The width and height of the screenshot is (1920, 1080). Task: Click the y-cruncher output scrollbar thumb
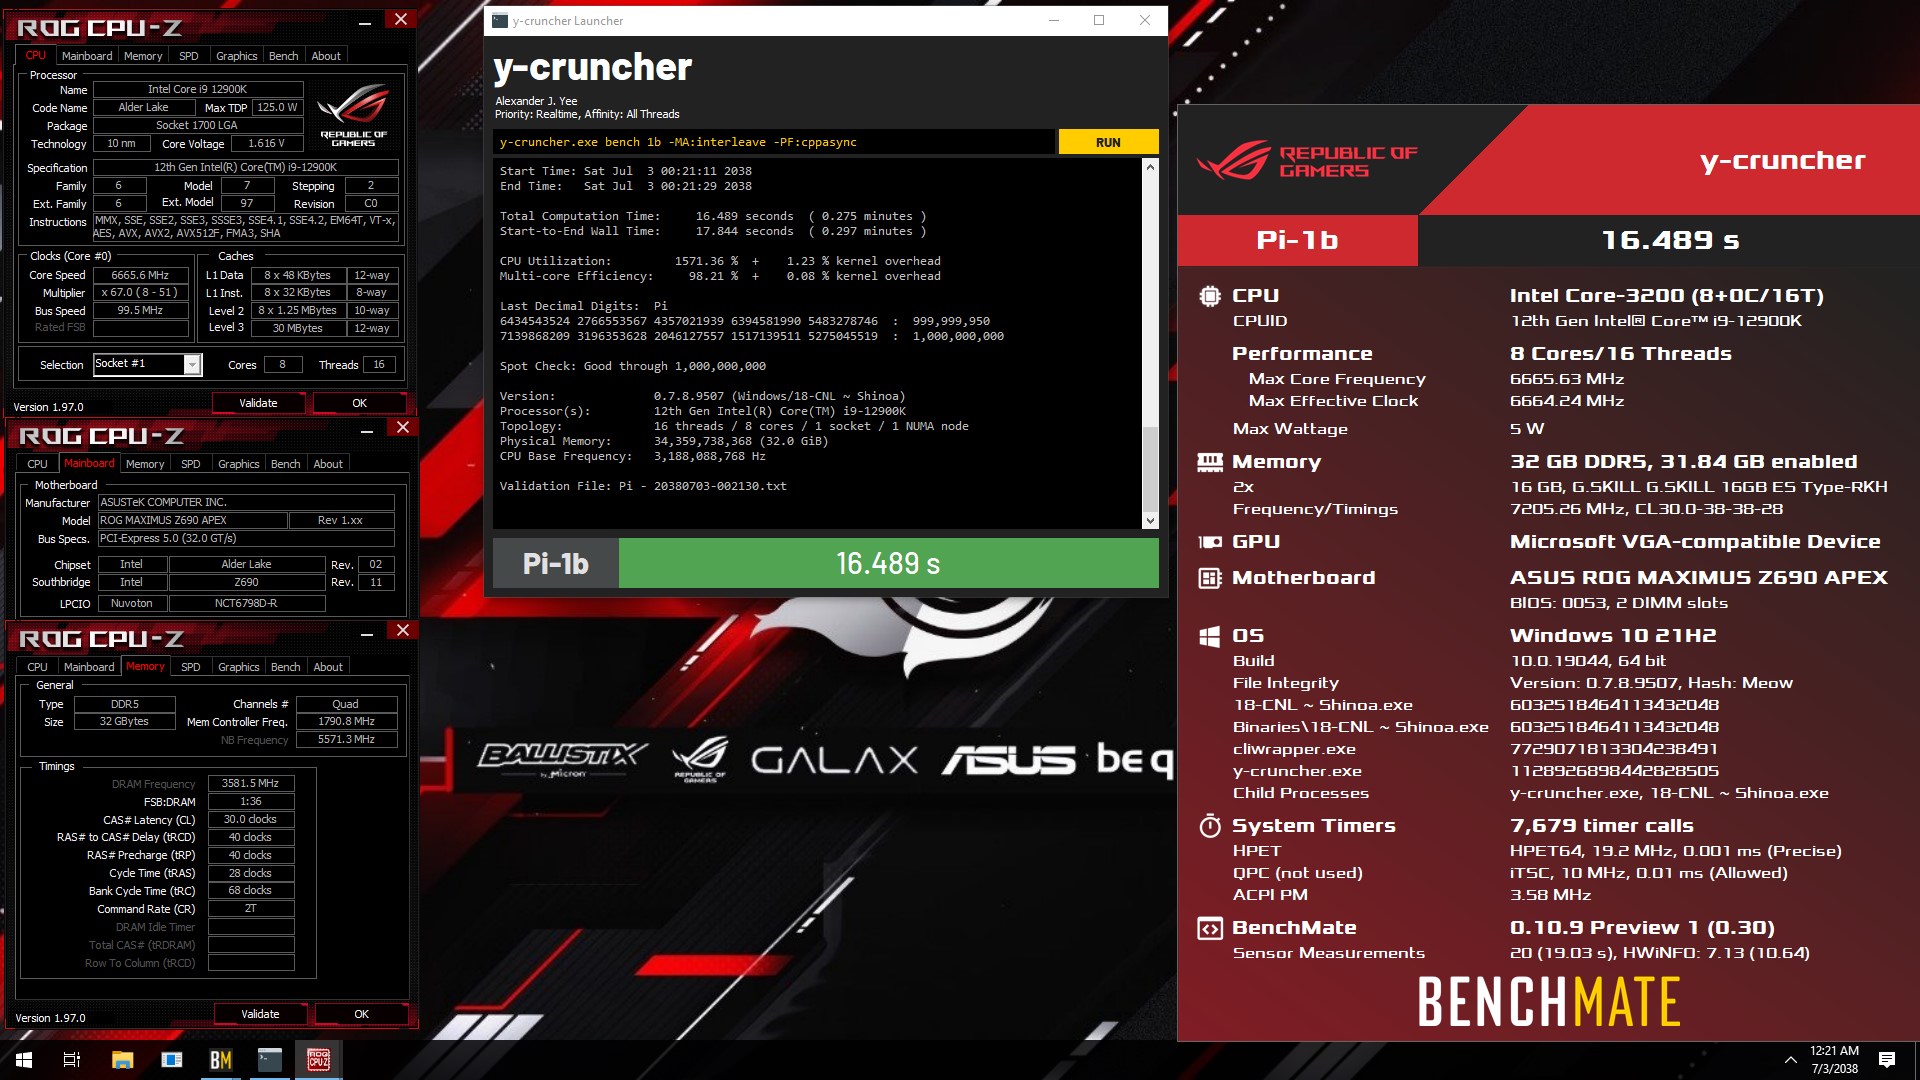pyautogui.click(x=1150, y=470)
